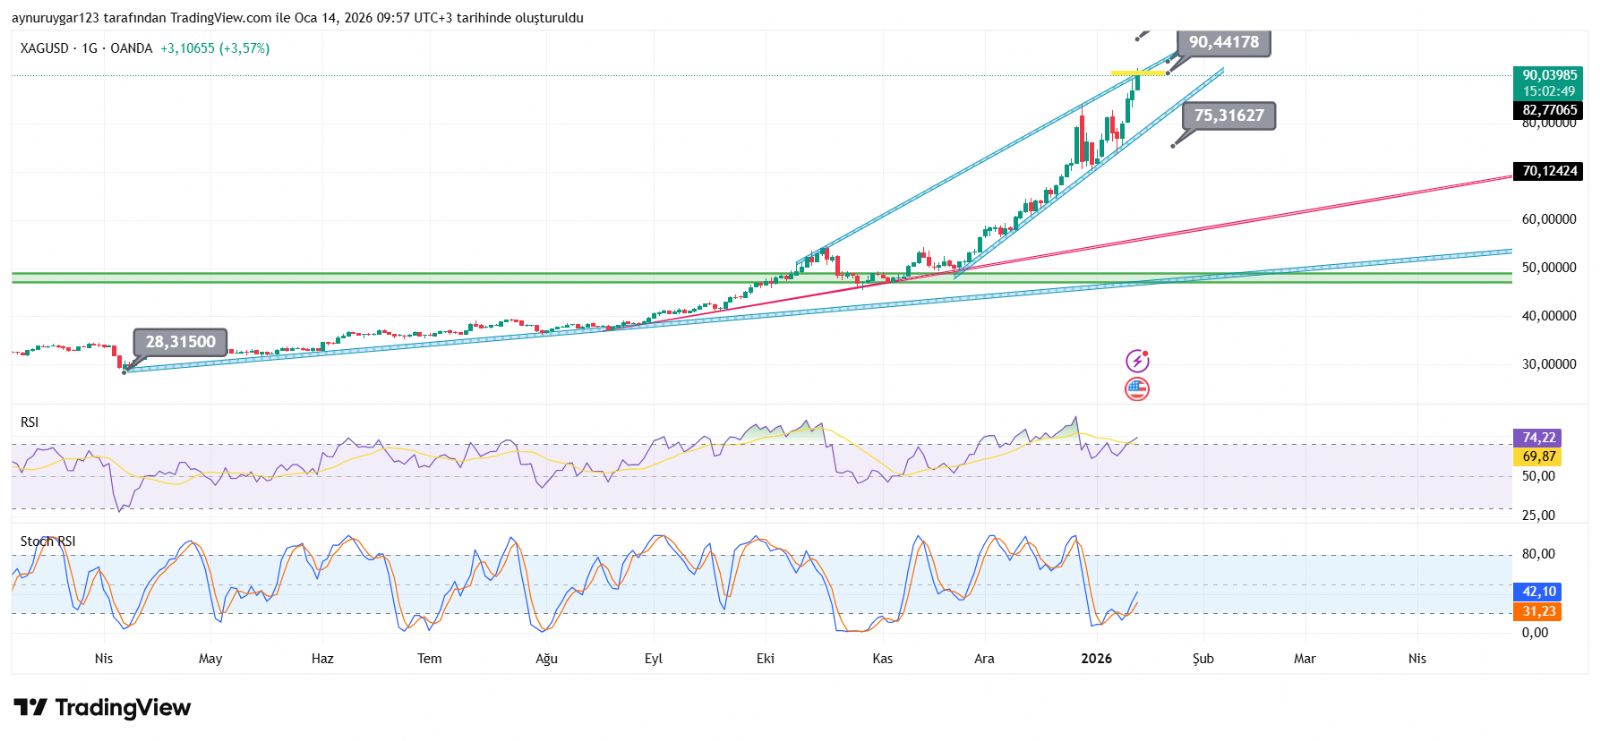Screen dimensions: 1600x741
Task: Click the purple lightning bolt event icon
Action: coord(1137,361)
